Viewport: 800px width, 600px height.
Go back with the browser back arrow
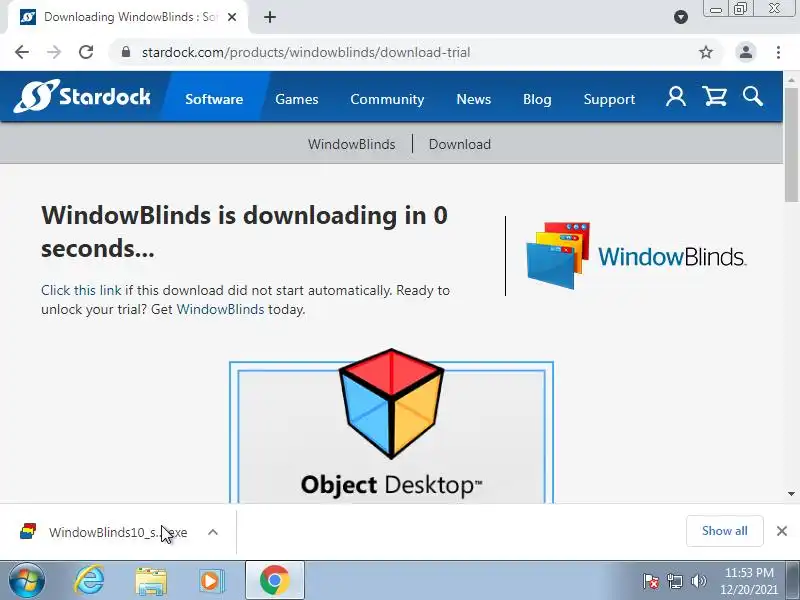click(22, 52)
